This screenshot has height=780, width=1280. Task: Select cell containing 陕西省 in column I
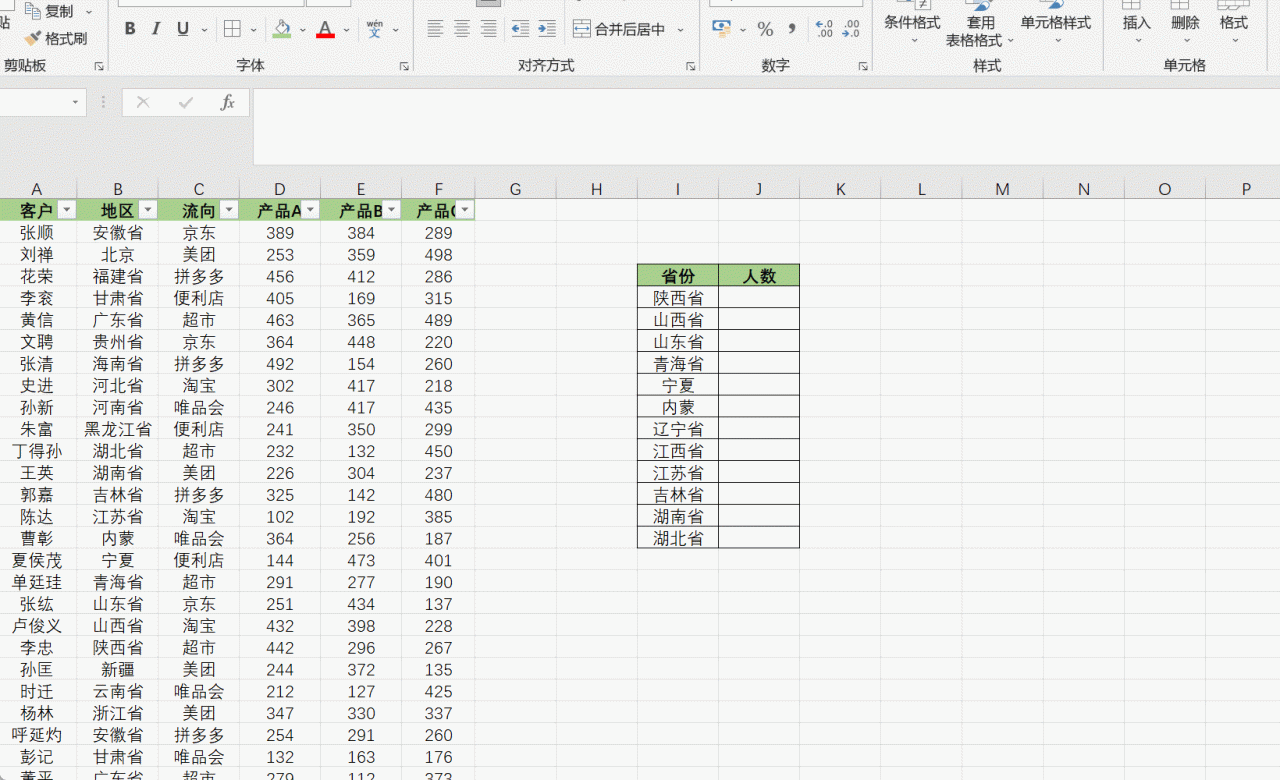(678, 298)
